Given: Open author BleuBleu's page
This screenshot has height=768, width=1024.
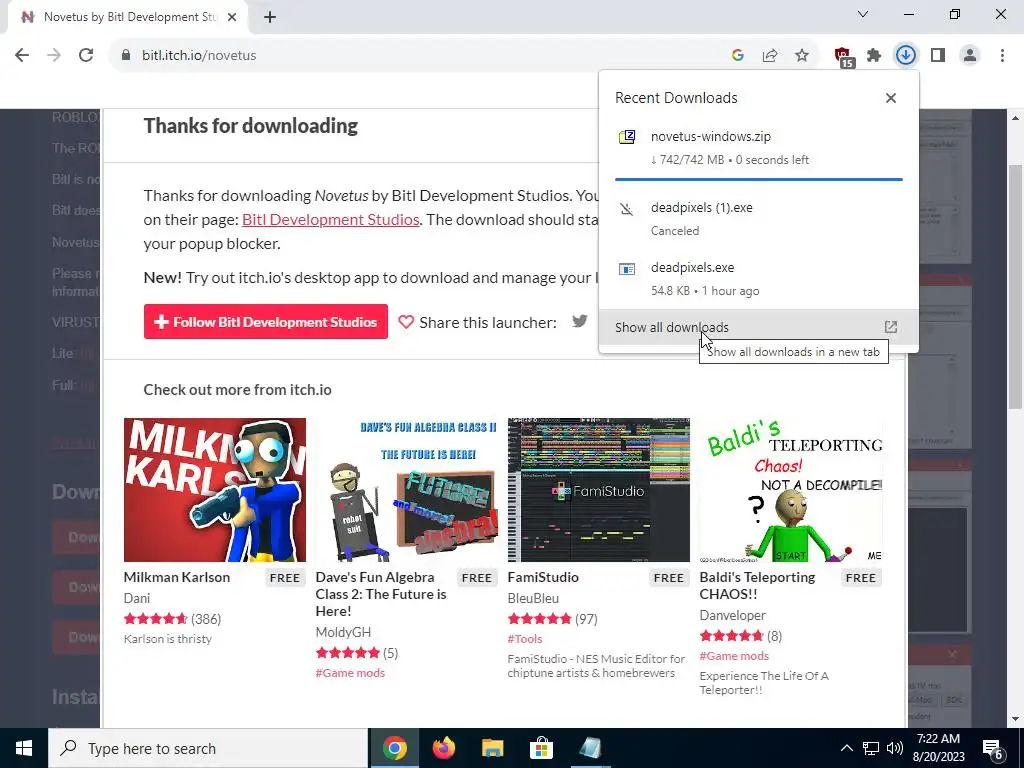Looking at the screenshot, I should click(533, 598).
